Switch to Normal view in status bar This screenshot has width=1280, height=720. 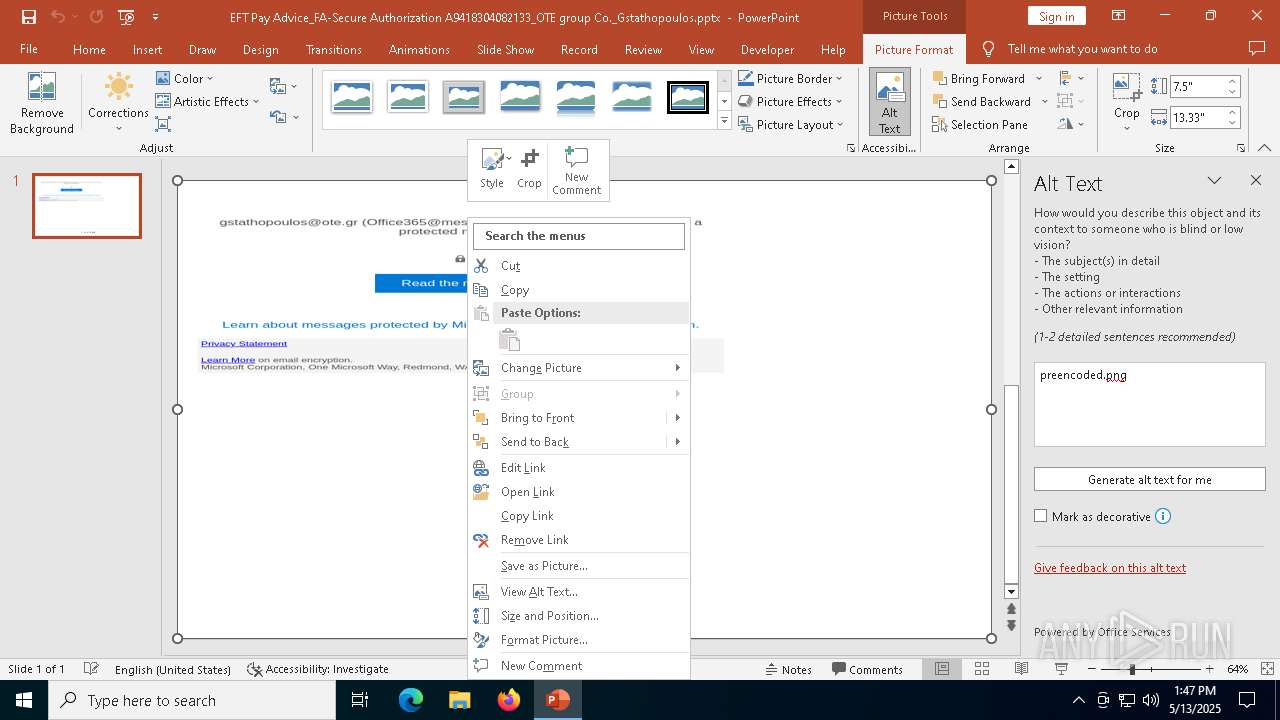(x=942, y=669)
